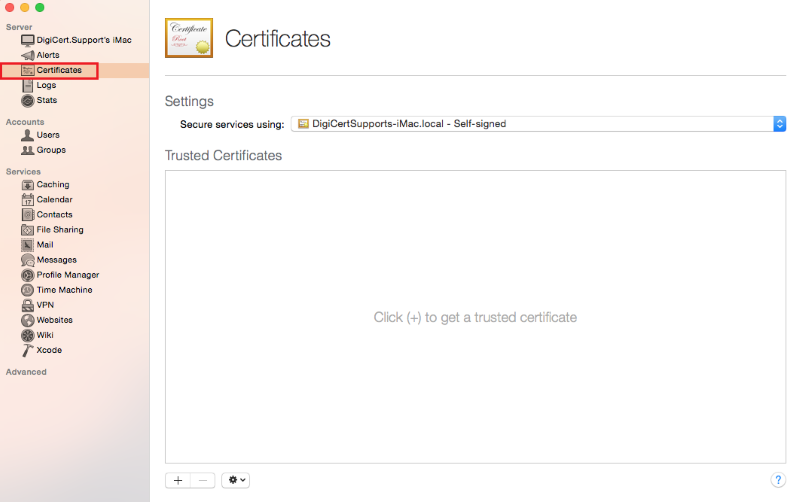
Task: Click the Certificates sidebar icon
Action: [x=28, y=70]
